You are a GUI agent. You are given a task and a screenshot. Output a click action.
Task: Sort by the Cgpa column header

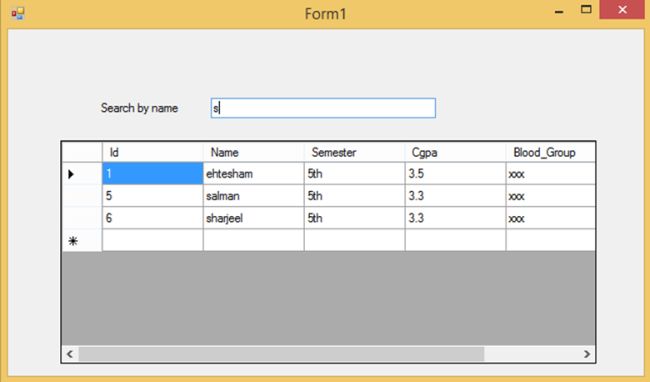[x=455, y=152]
